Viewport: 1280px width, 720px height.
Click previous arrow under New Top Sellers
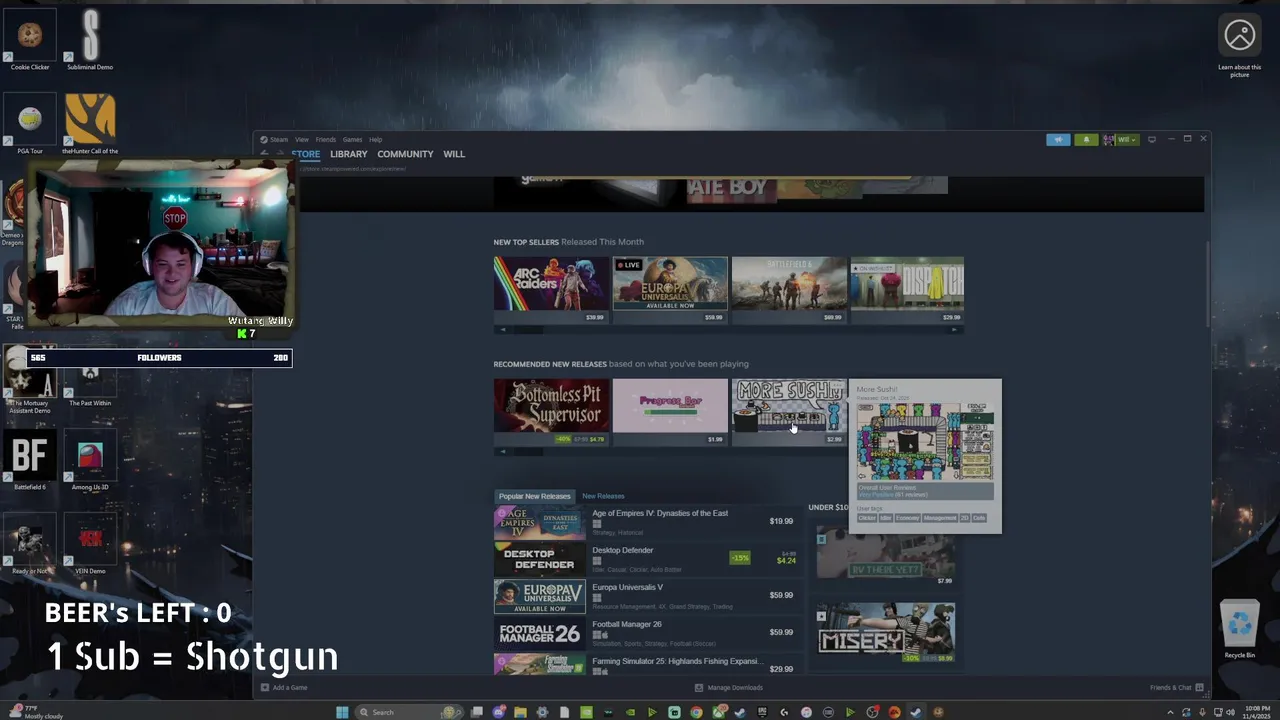click(x=502, y=329)
